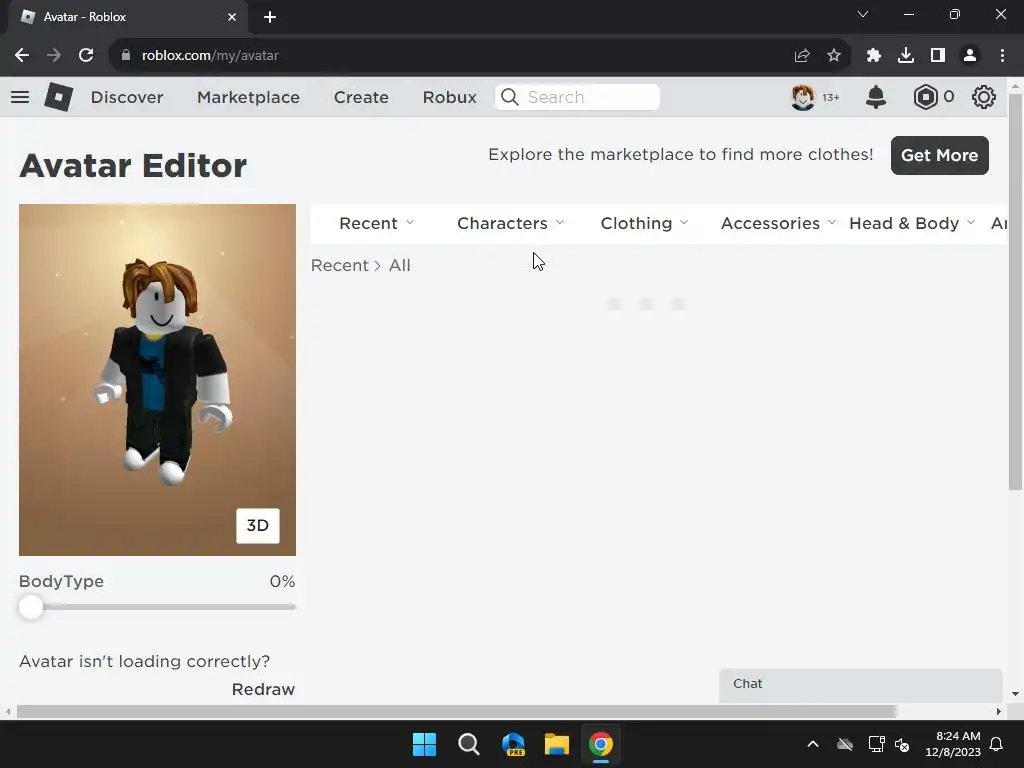
Task: Open Chrome downloads icon
Action: coord(906,56)
